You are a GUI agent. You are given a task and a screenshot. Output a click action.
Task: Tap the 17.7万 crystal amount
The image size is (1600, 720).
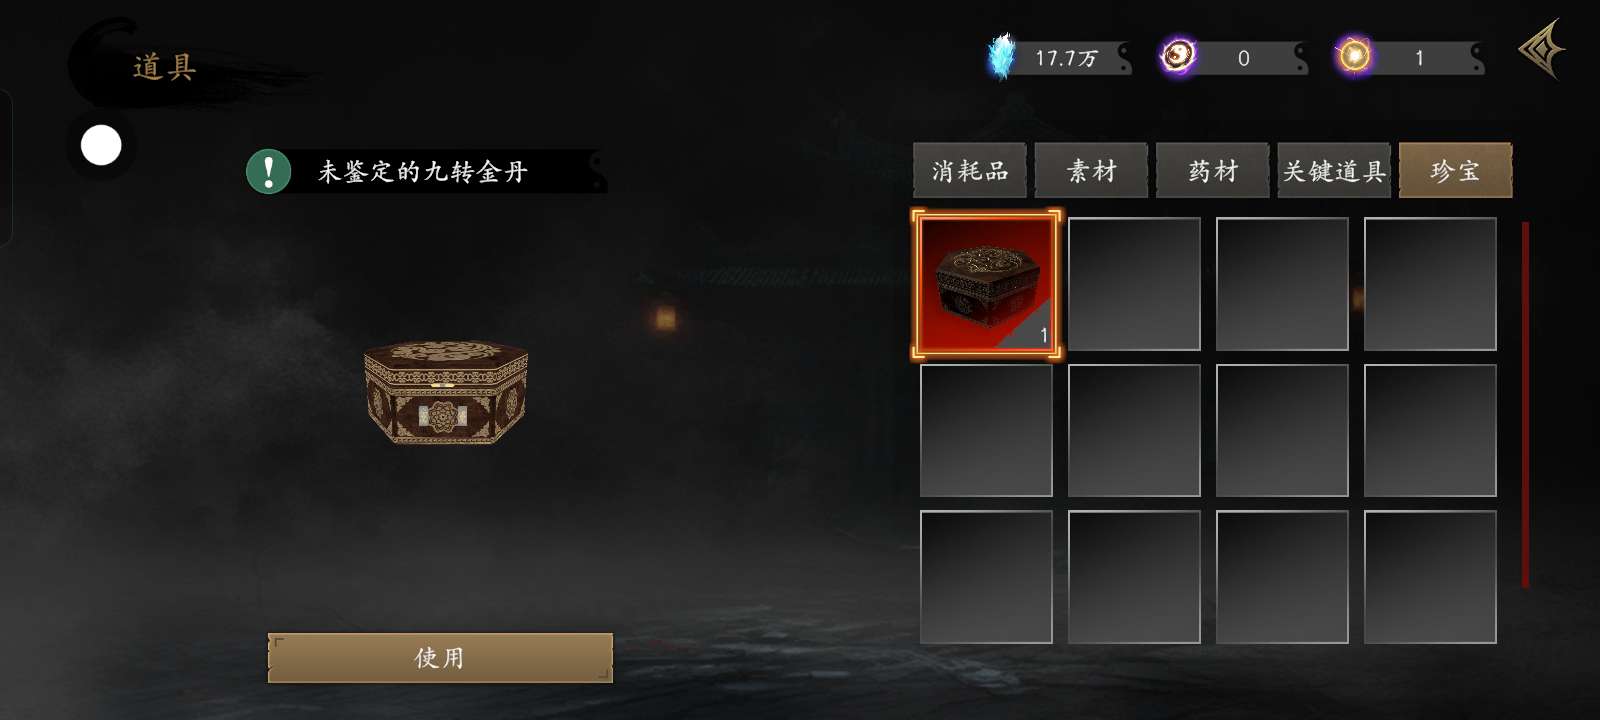(1066, 58)
